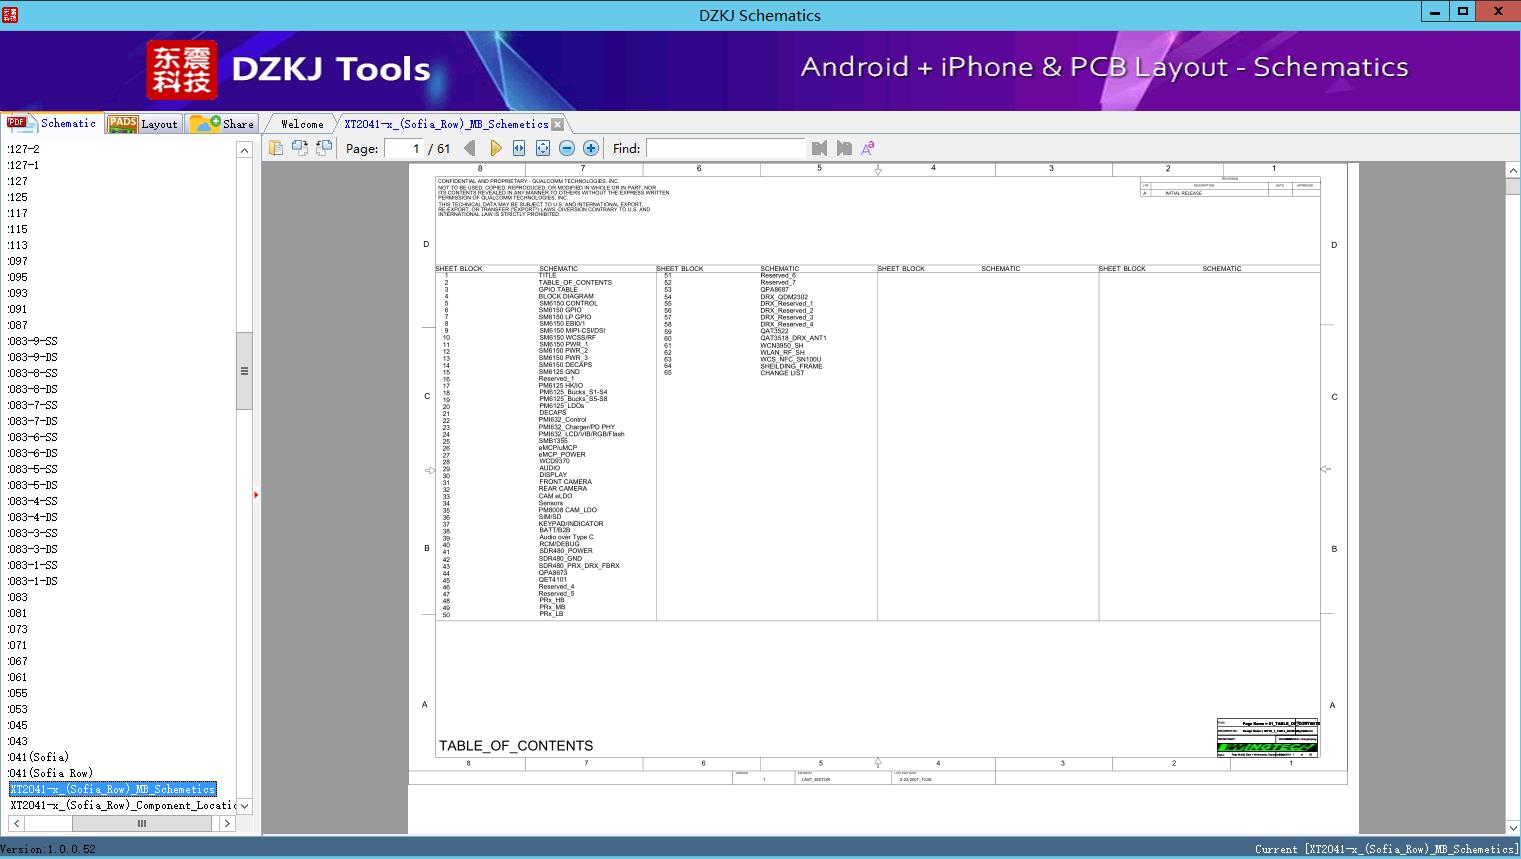
Task: Select tree item :097
Action: point(18,261)
